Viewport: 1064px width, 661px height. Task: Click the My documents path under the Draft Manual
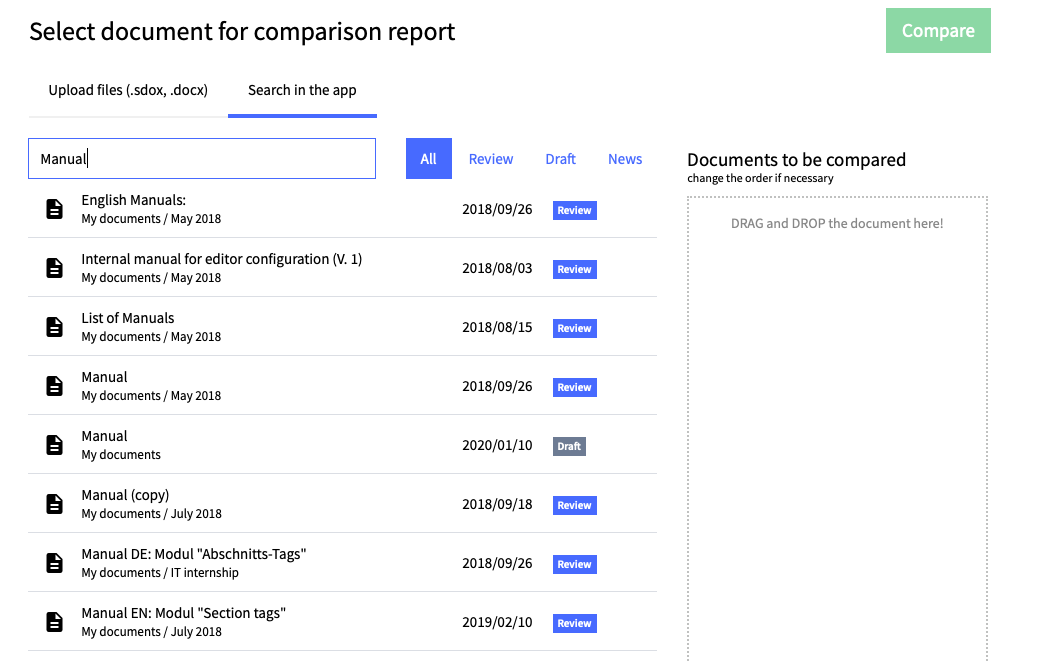(121, 455)
